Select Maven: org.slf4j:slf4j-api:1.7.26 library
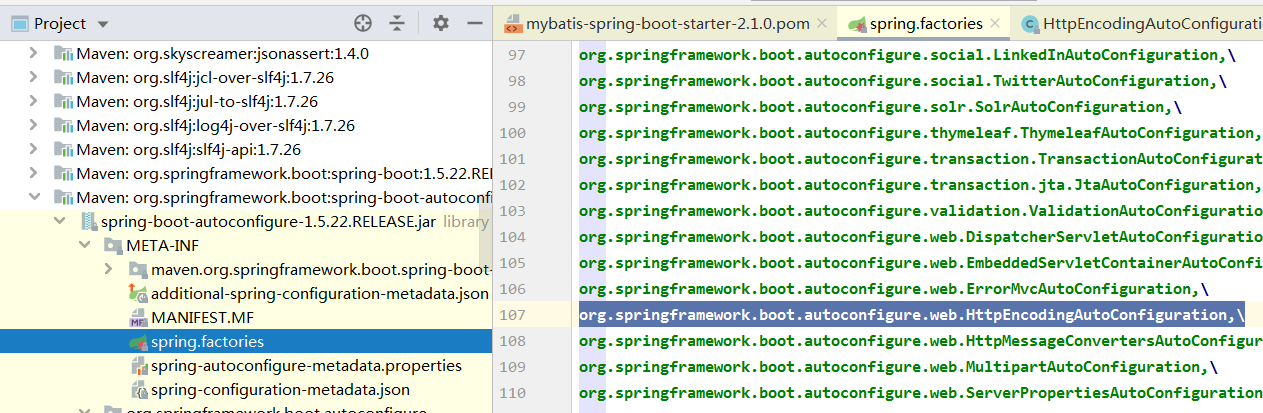This screenshot has height=413, width=1263. tap(189, 150)
